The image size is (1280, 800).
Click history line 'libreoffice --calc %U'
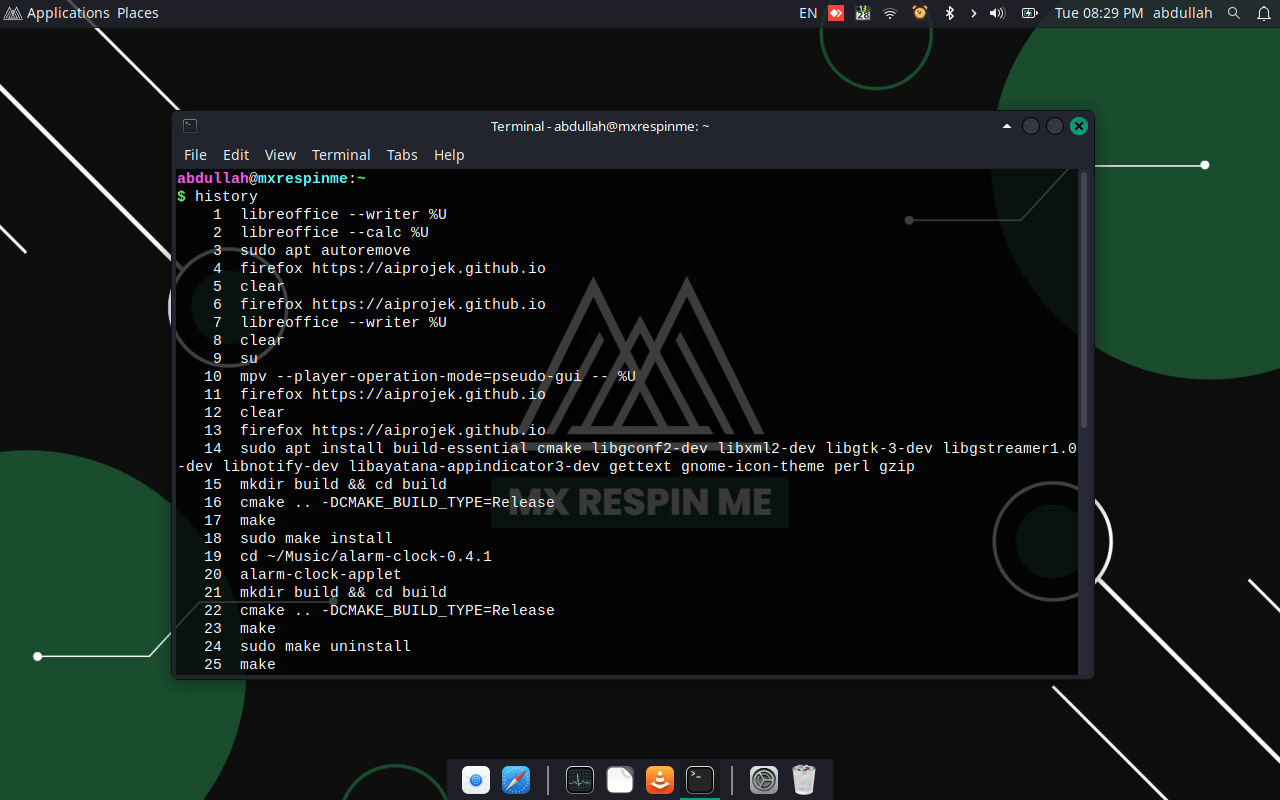334,233
